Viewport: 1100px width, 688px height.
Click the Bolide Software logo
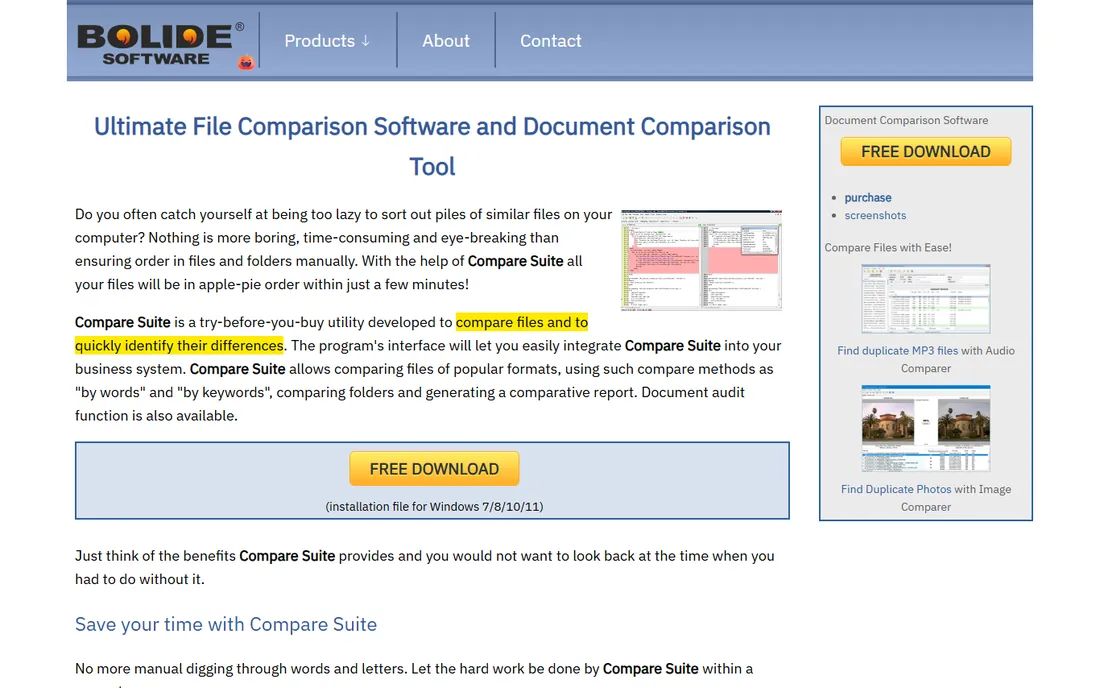click(161, 44)
